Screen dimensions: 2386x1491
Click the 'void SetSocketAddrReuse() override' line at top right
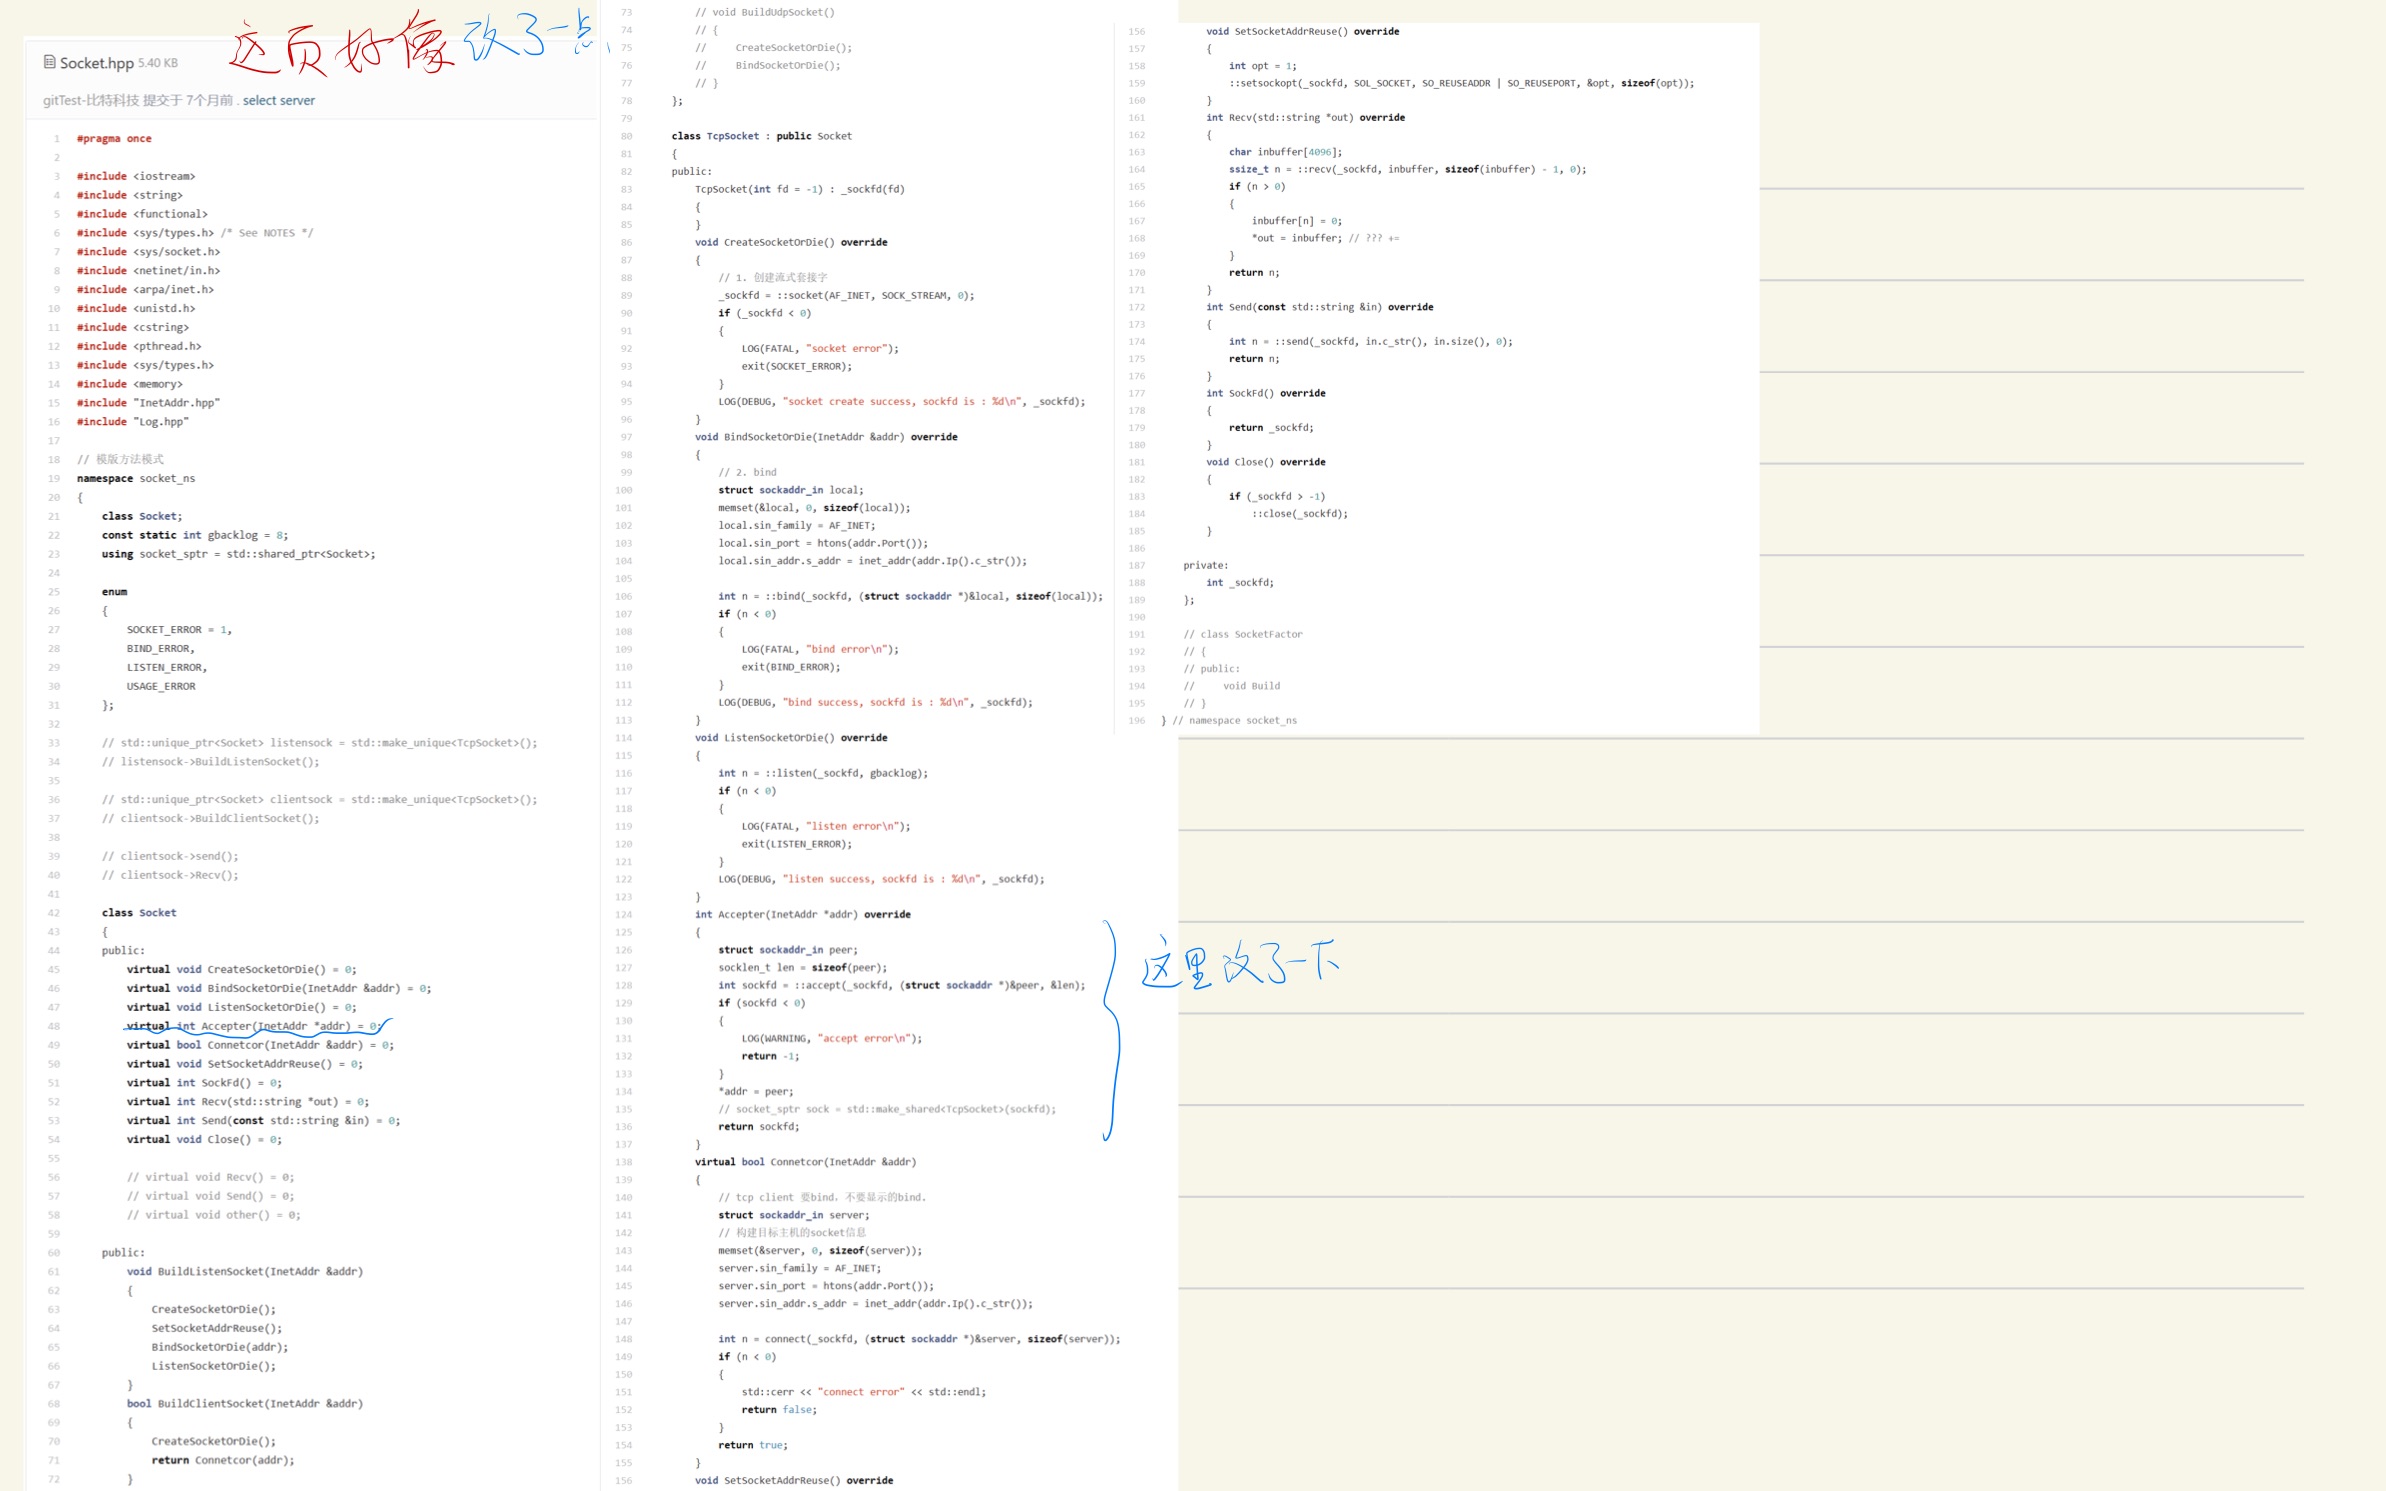[1302, 32]
